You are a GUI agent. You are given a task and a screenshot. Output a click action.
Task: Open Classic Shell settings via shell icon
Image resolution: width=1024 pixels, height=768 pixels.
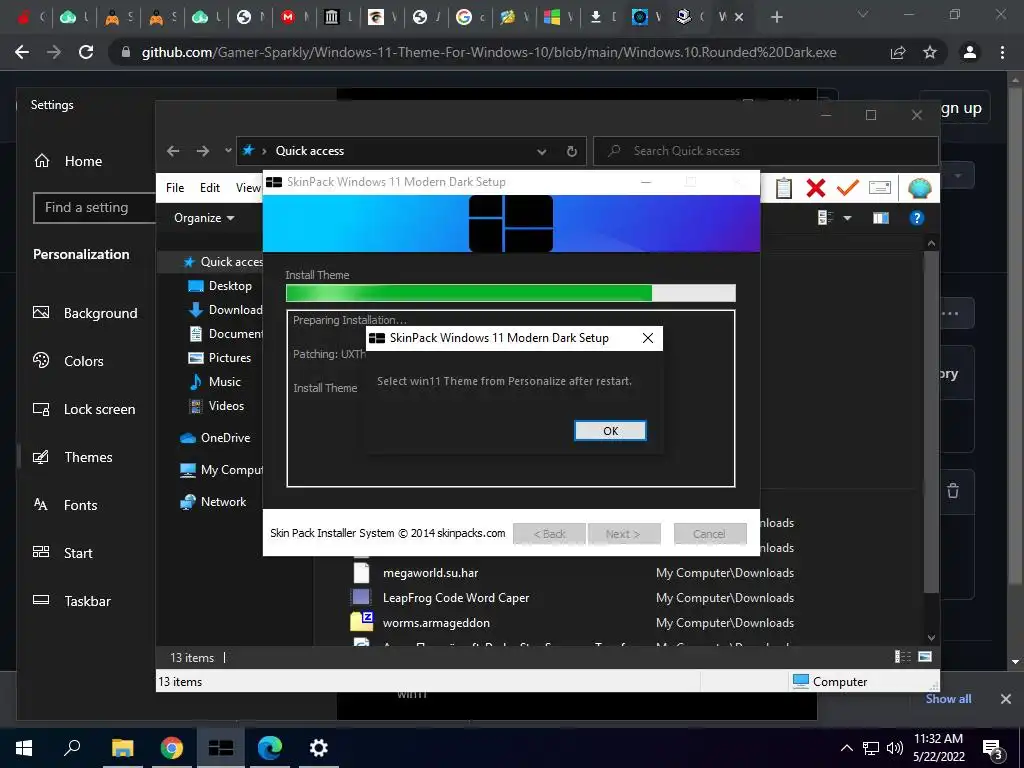pos(920,188)
